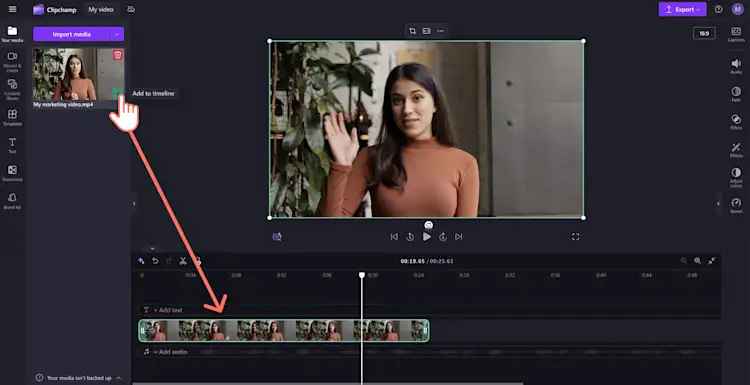Click the video preview canvas

[427, 129]
